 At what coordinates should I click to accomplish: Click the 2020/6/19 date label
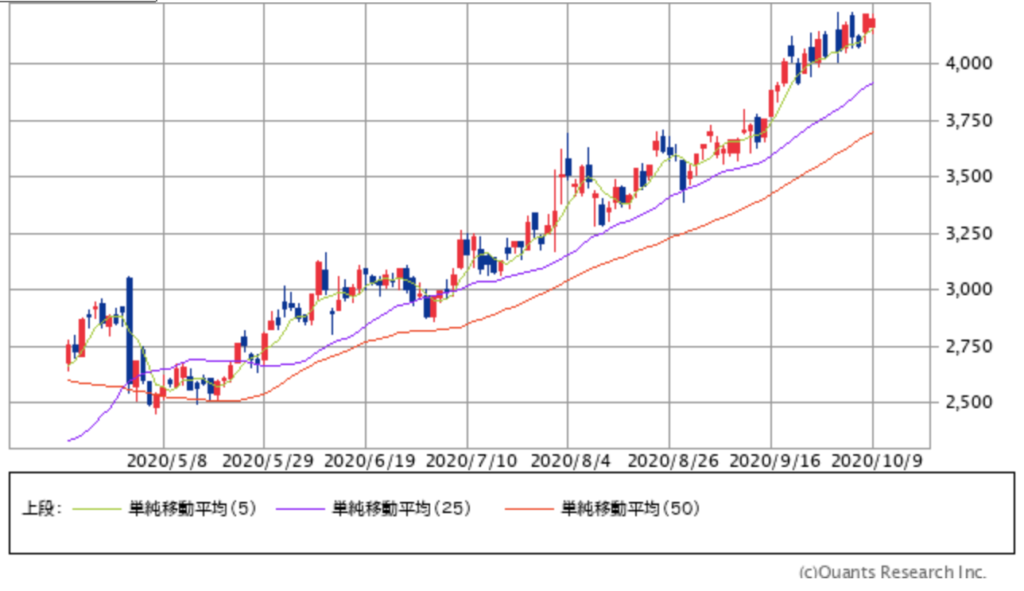click(370, 461)
